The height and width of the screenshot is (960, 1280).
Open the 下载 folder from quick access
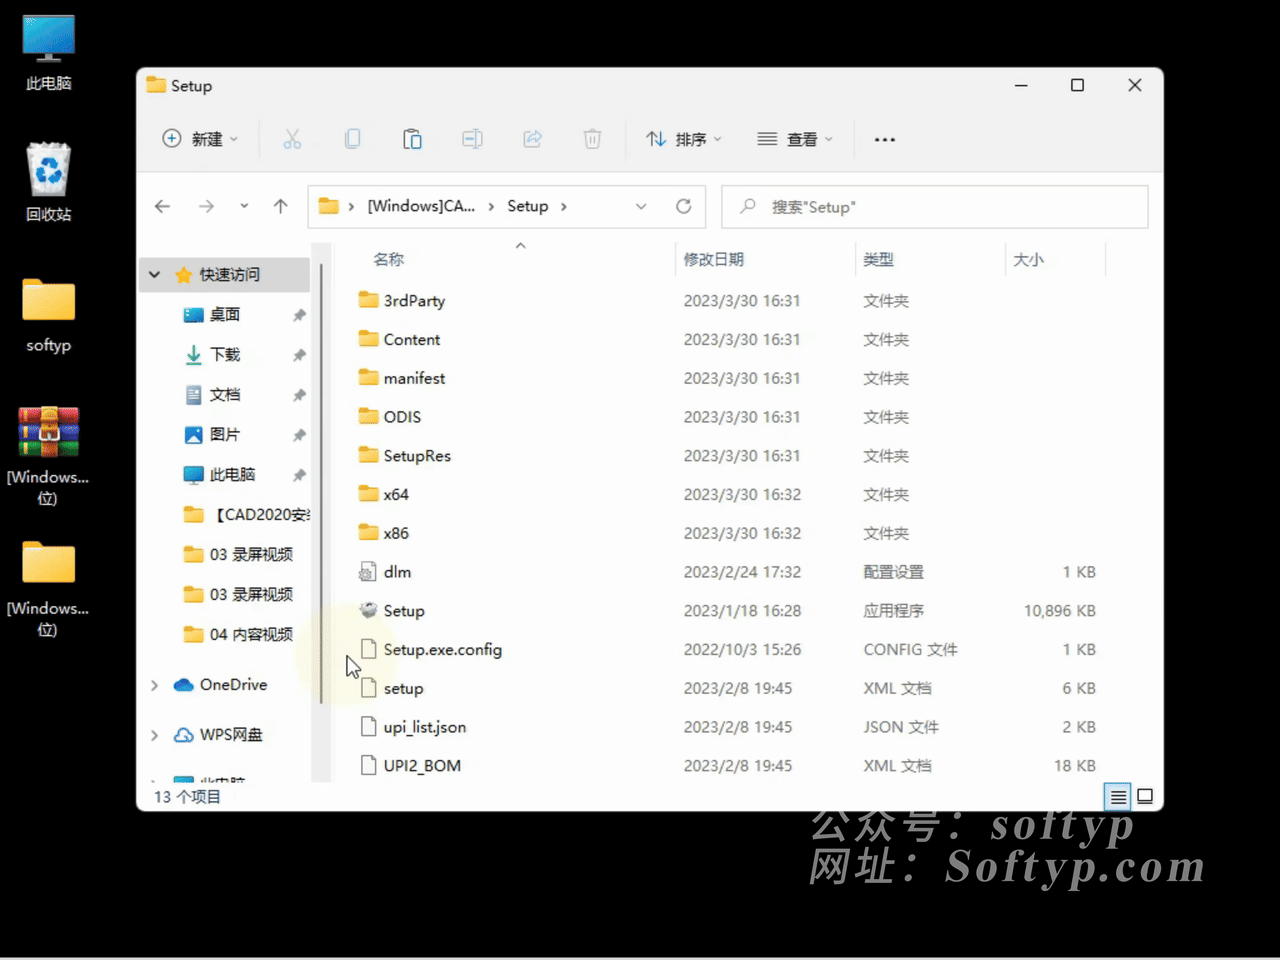226,354
